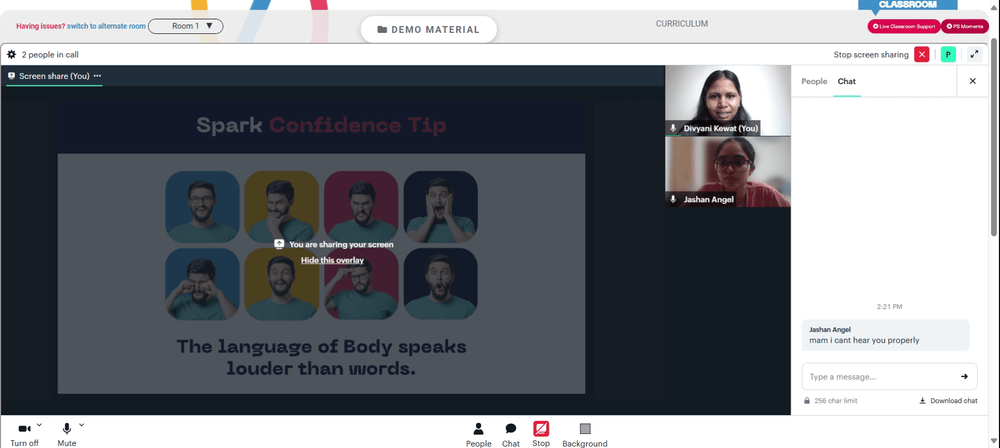Mute the microphone
The height and width of the screenshot is (448, 1000).
[66, 434]
